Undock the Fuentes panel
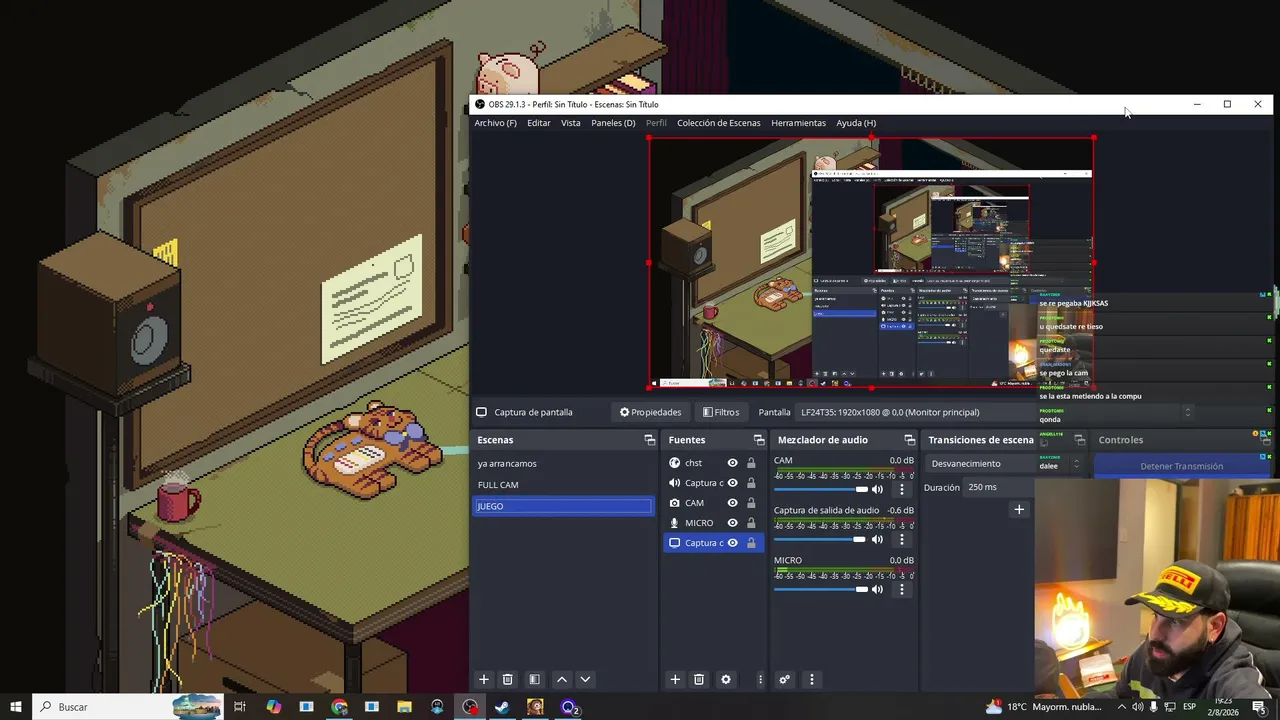Image resolution: width=1280 pixels, height=720 pixels. 759,440
